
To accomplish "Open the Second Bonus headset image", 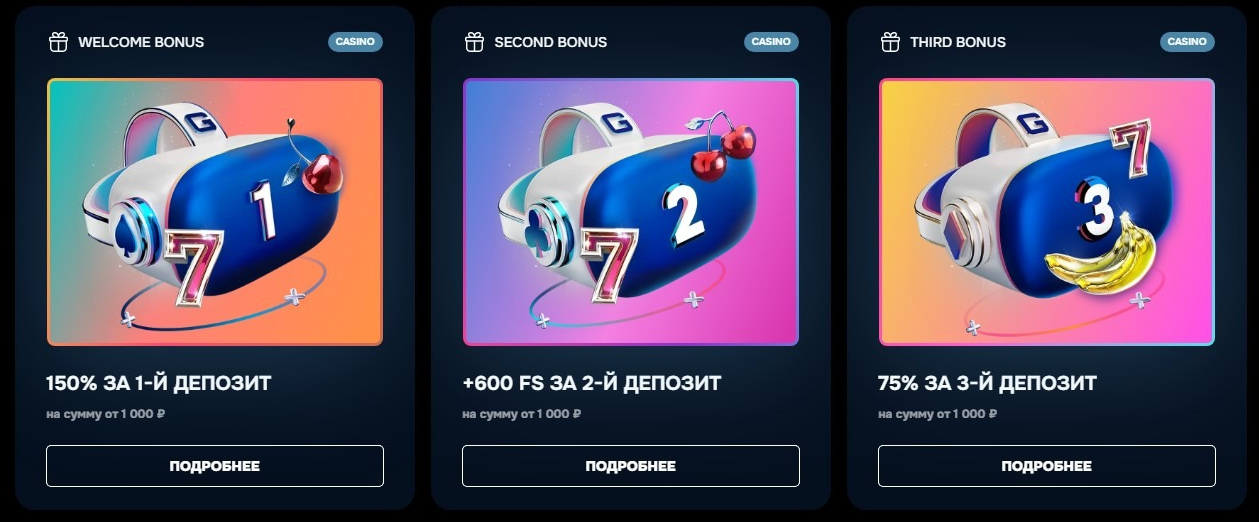I will pos(631,212).
